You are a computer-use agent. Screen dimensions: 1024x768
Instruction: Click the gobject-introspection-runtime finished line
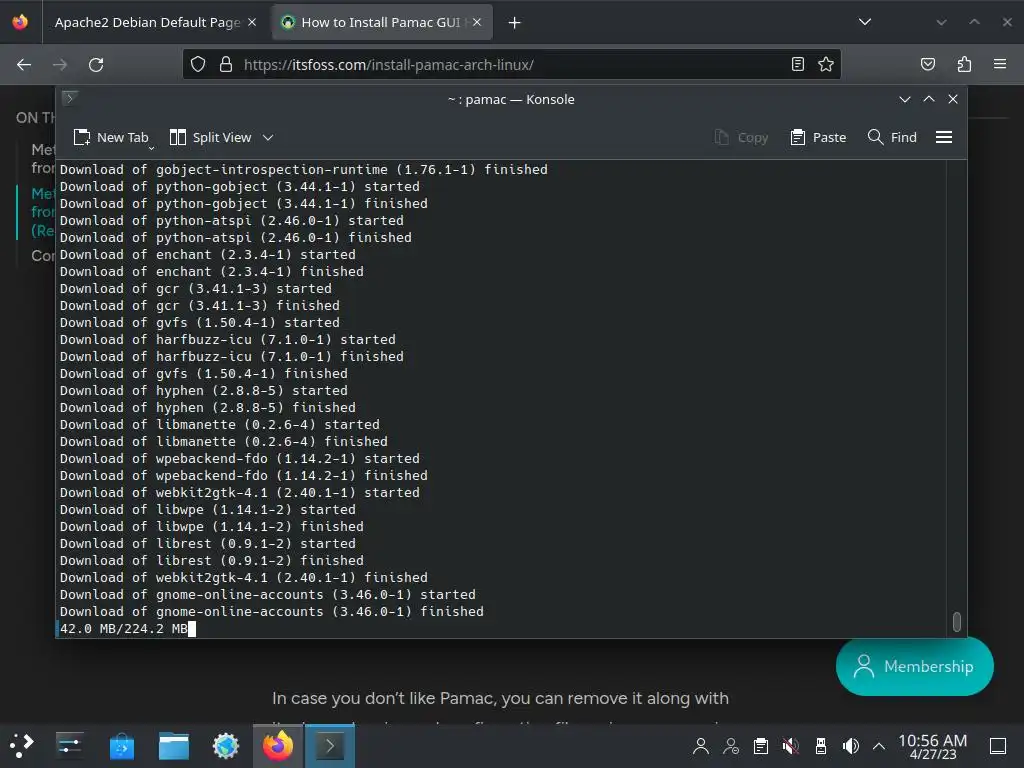304,169
